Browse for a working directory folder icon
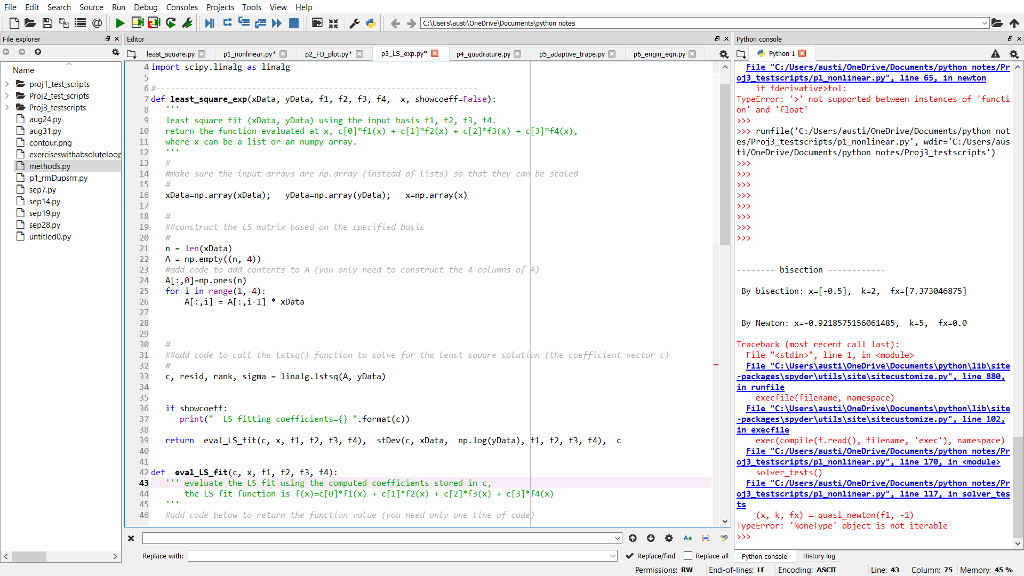Image resolution: width=1024 pixels, height=576 pixels. 995,22
